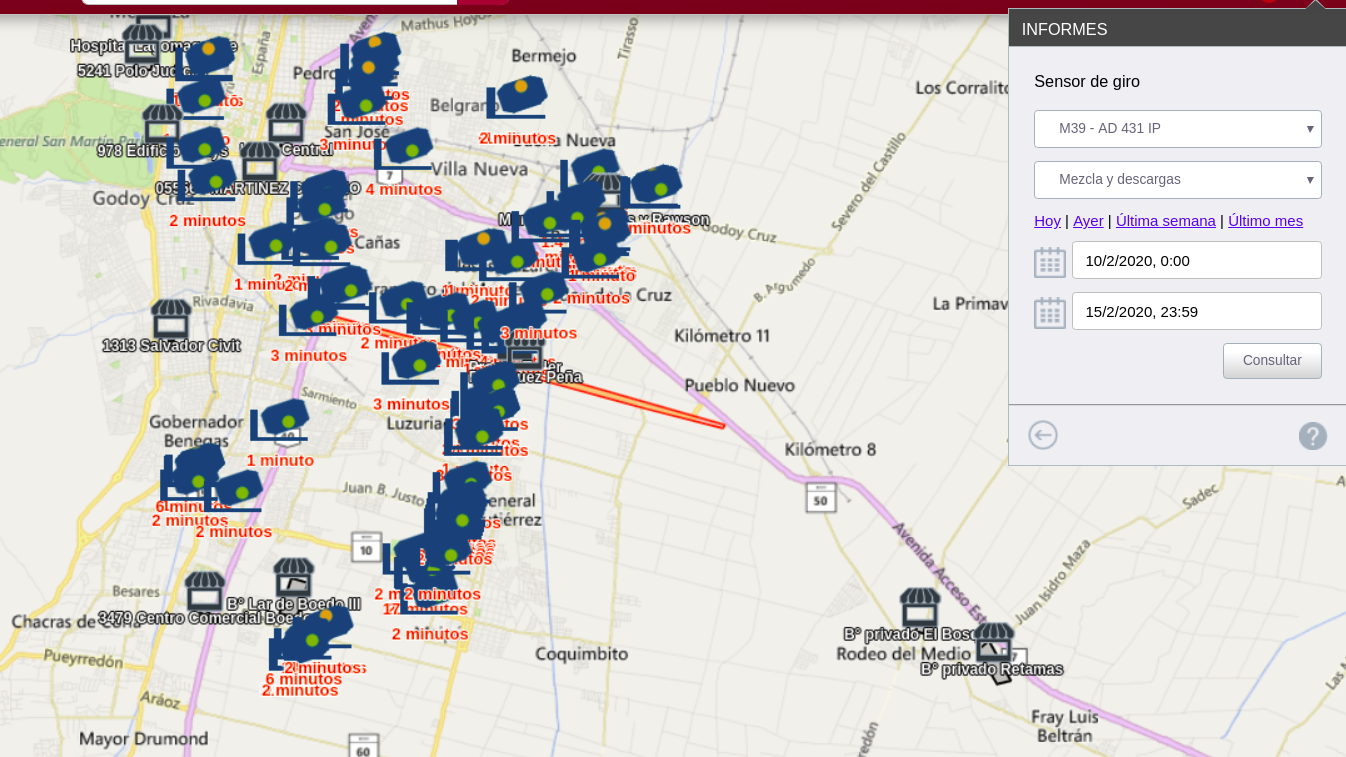1346x757 pixels.
Task: Set range to Último mes
Action: pos(1265,221)
